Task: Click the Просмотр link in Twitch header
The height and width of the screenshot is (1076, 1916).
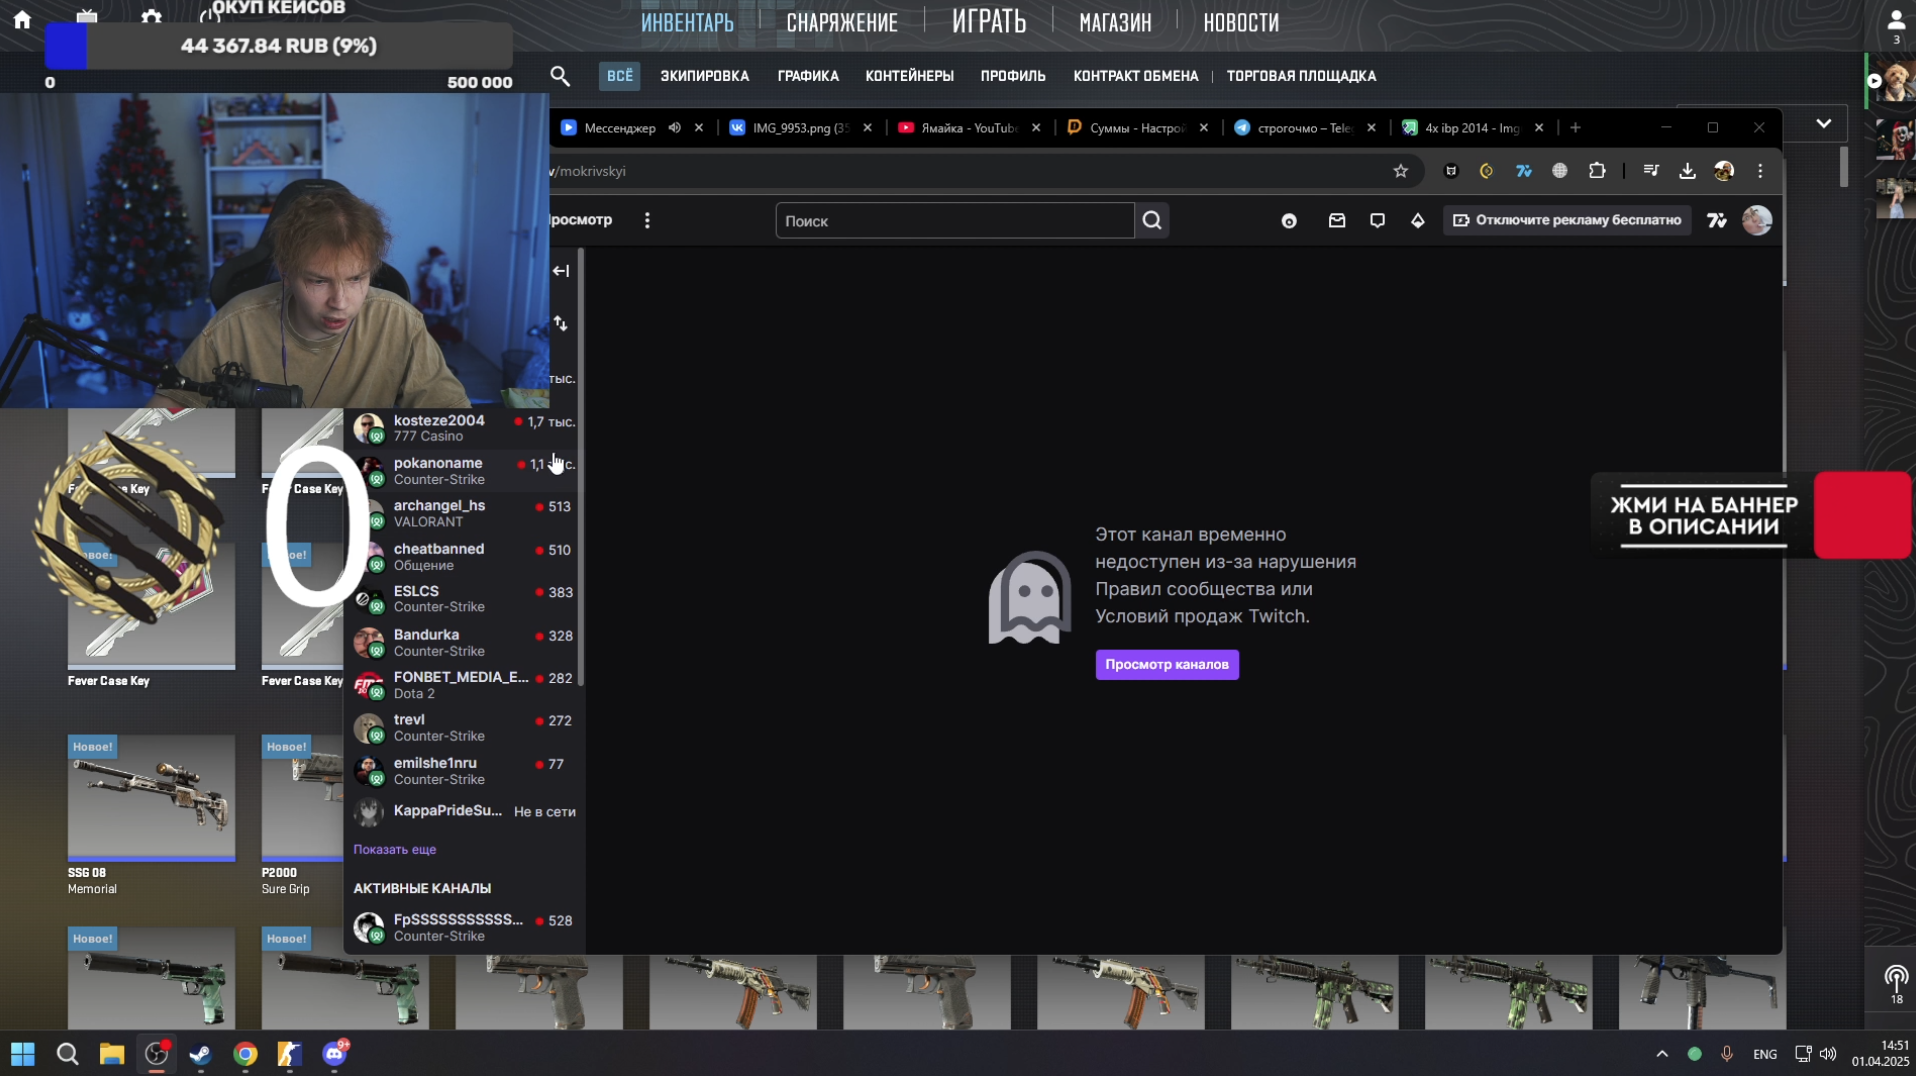Action: click(581, 220)
